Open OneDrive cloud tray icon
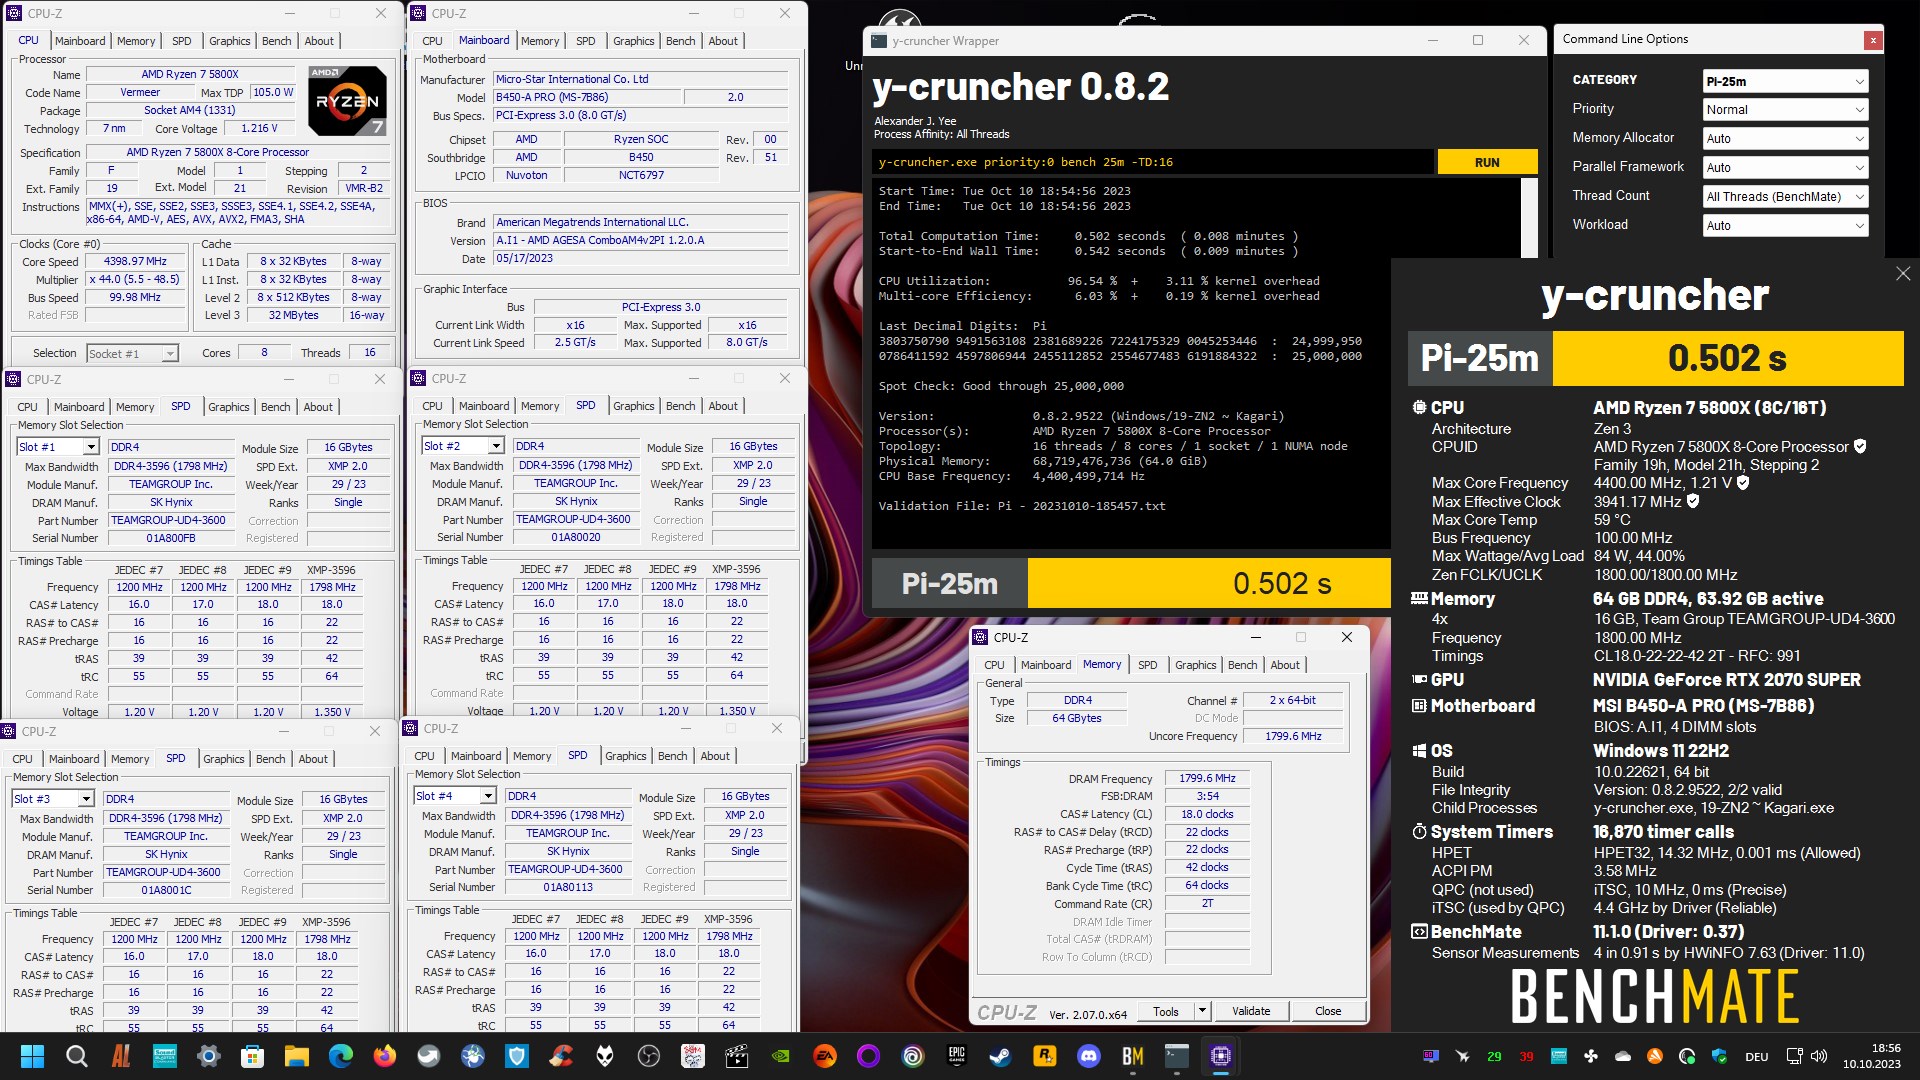1920x1080 pixels. (1623, 1057)
